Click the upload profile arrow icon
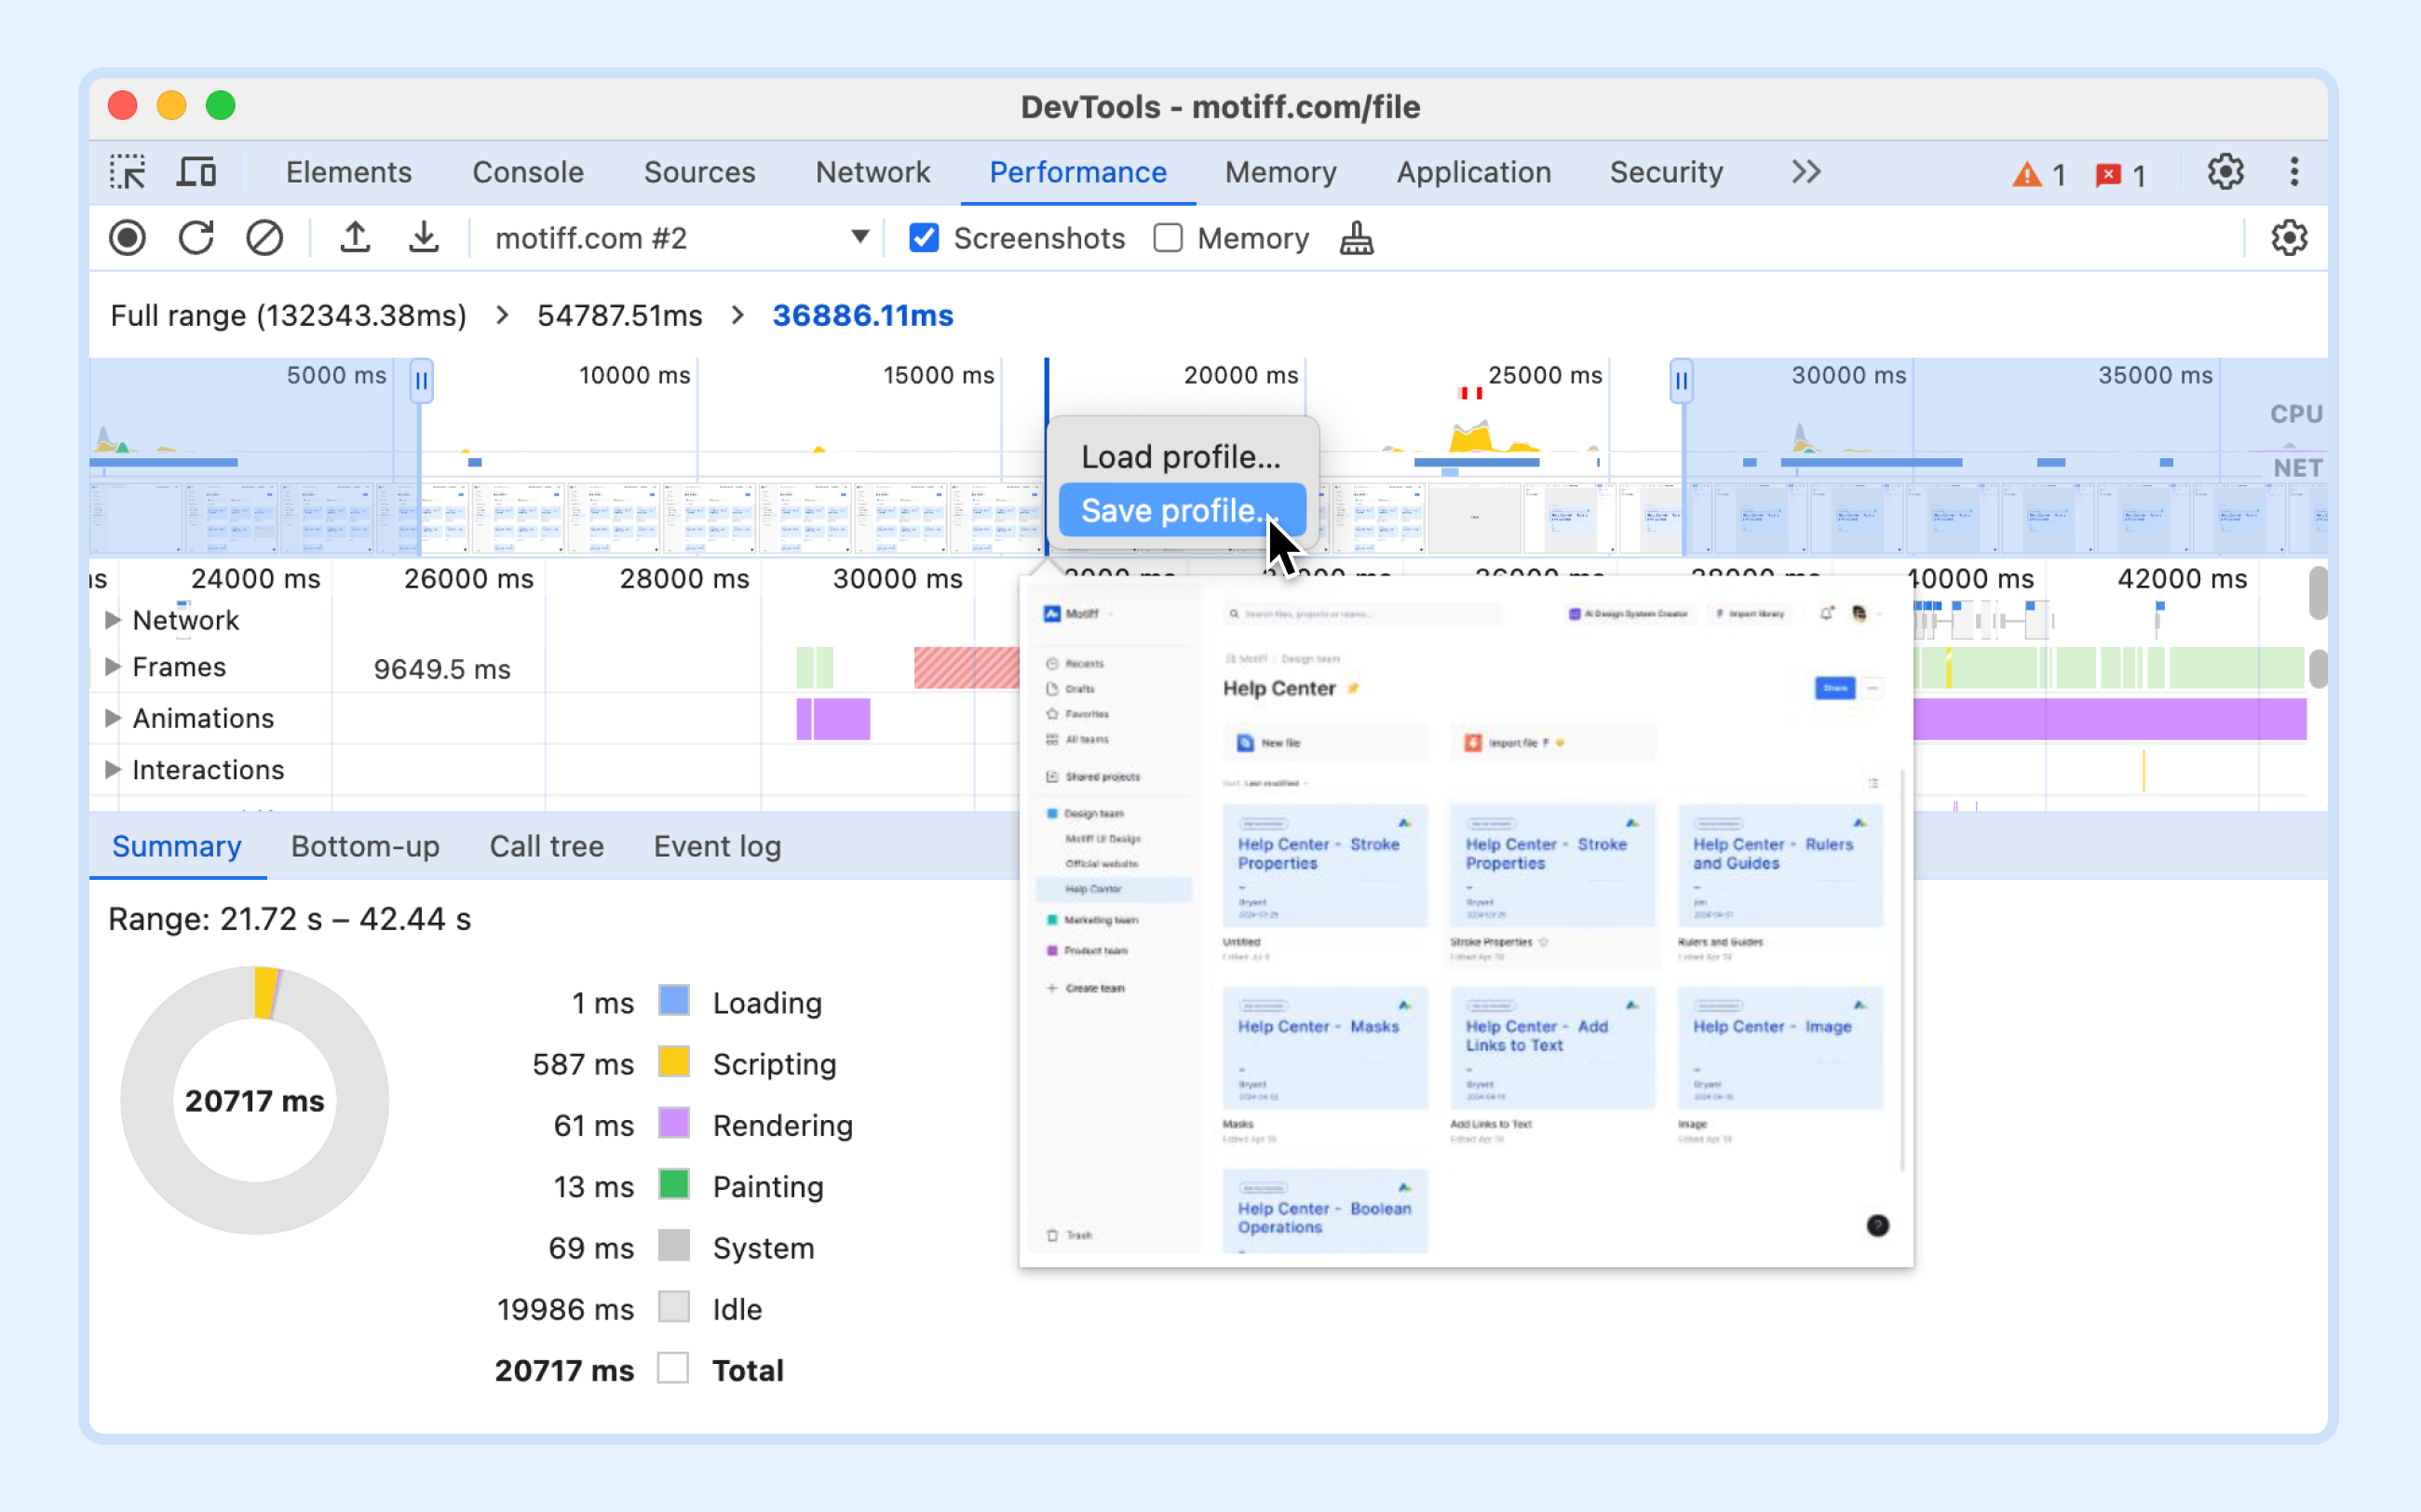This screenshot has height=1512, width=2421. (x=355, y=238)
